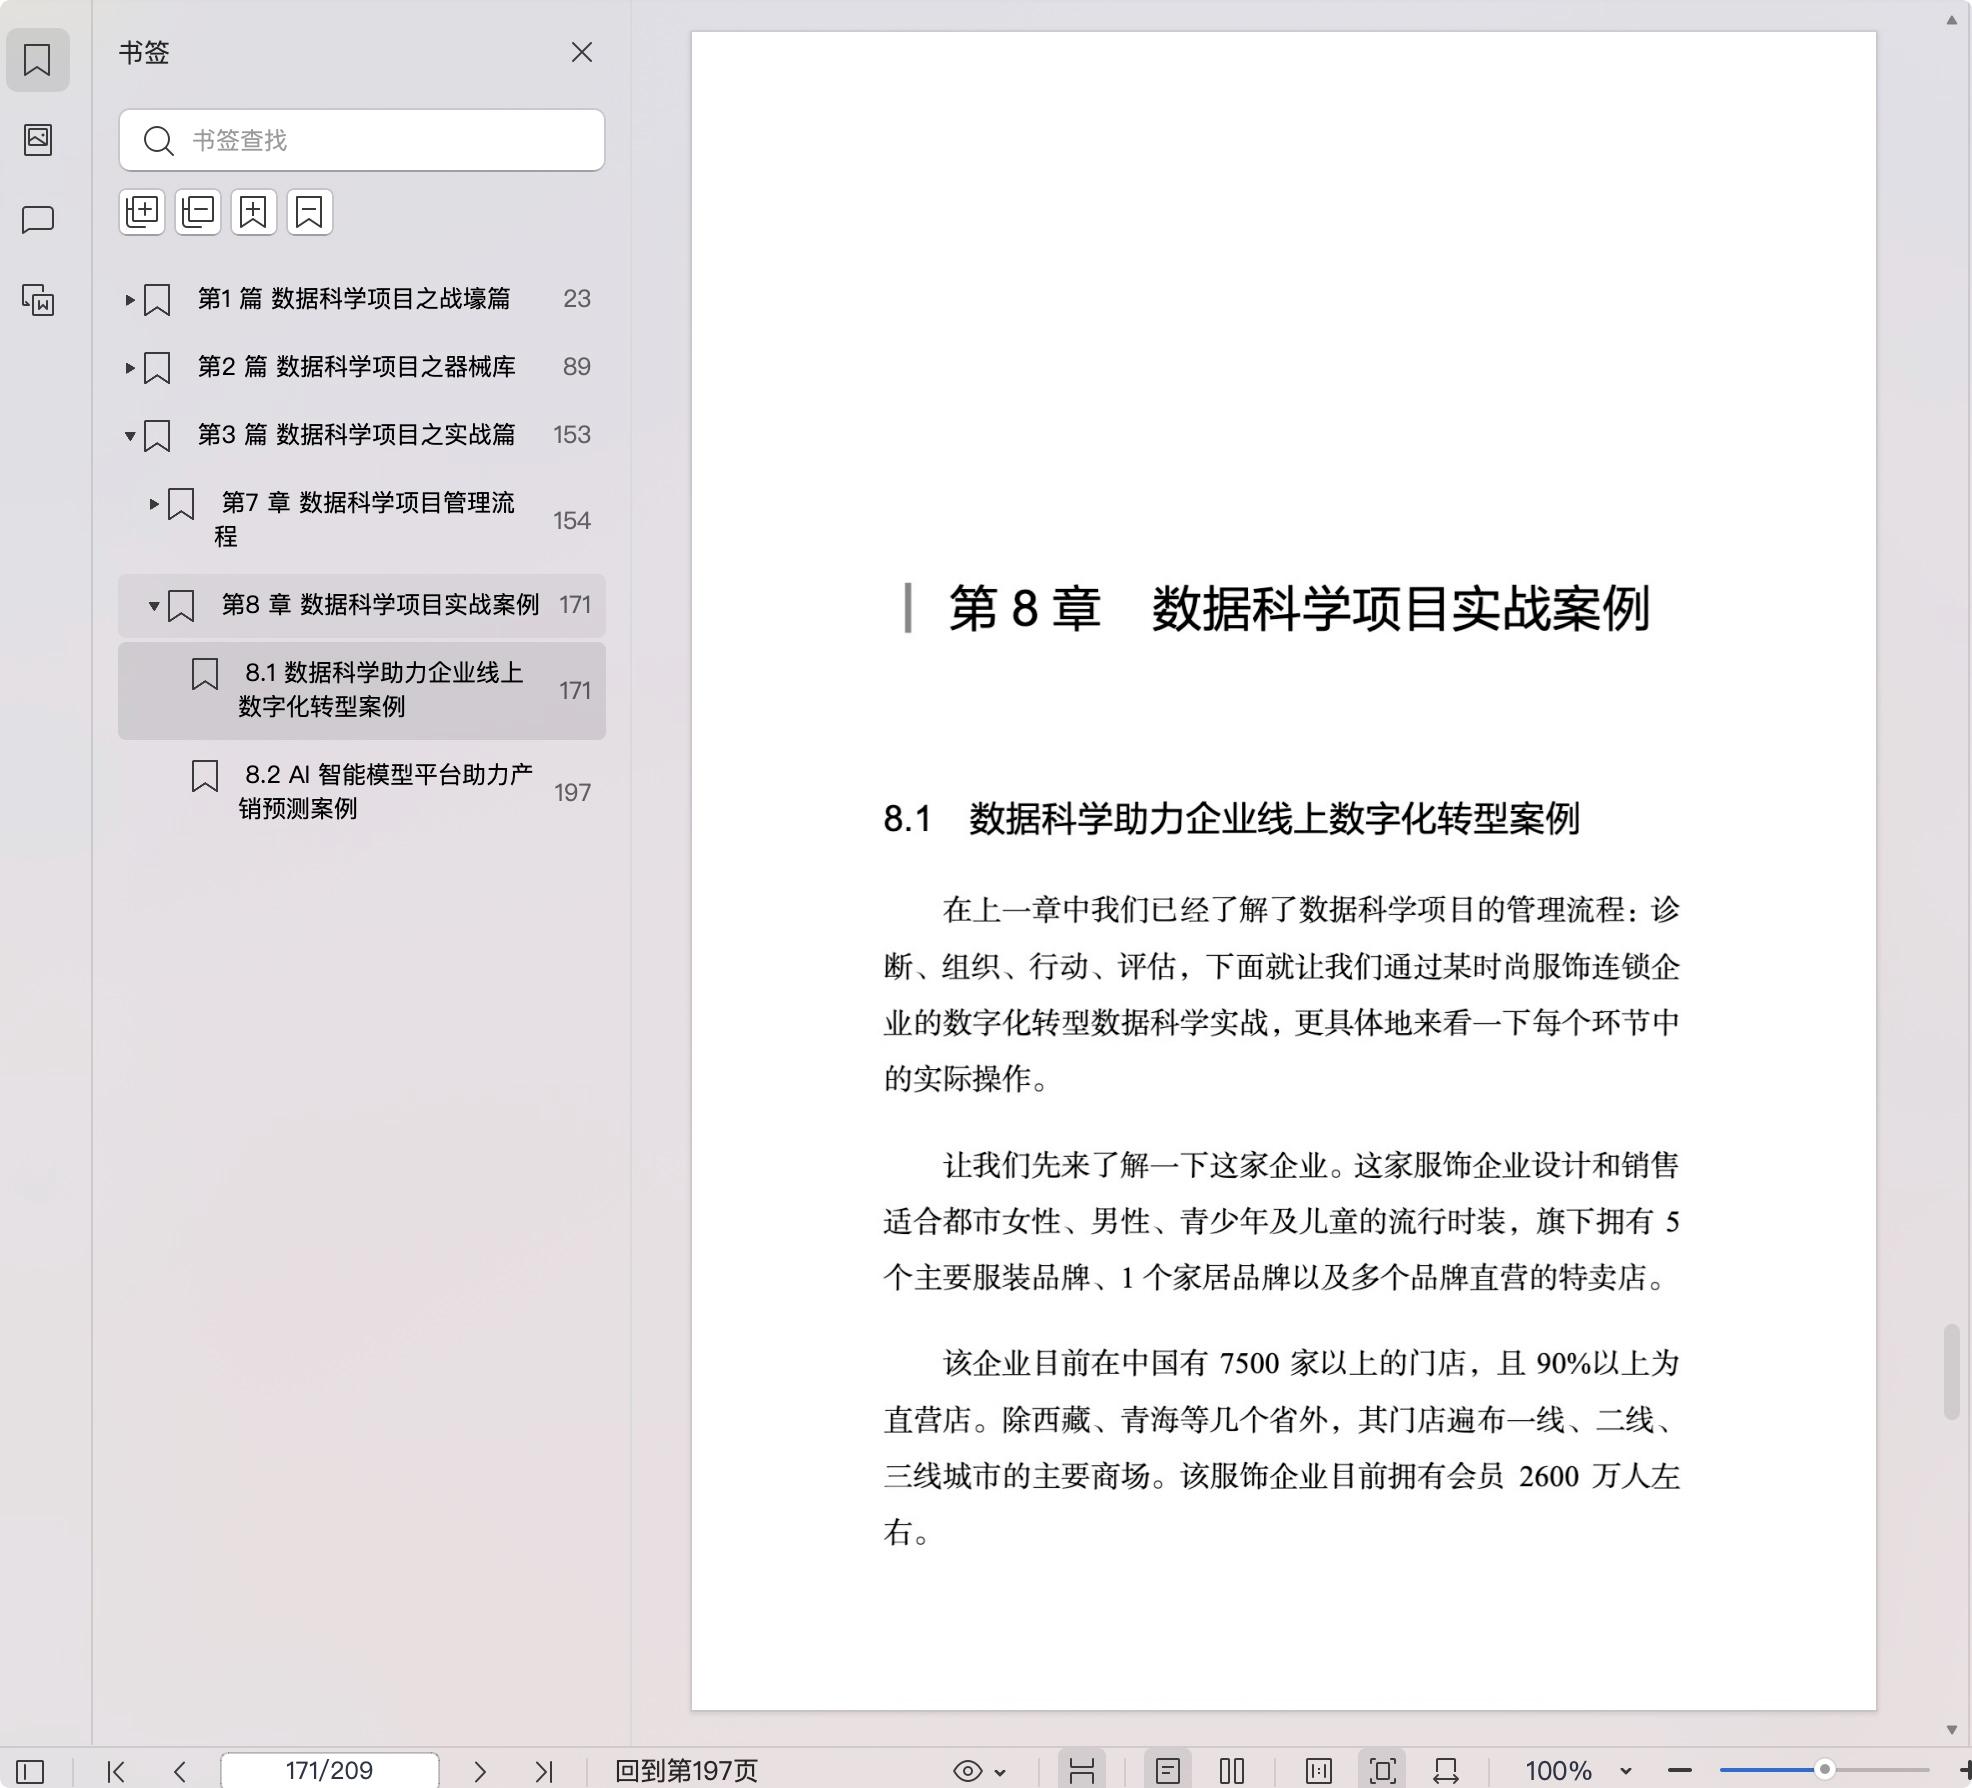Click the delete bookmark icon
The height and width of the screenshot is (1788, 1972).
pyautogui.click(x=310, y=212)
